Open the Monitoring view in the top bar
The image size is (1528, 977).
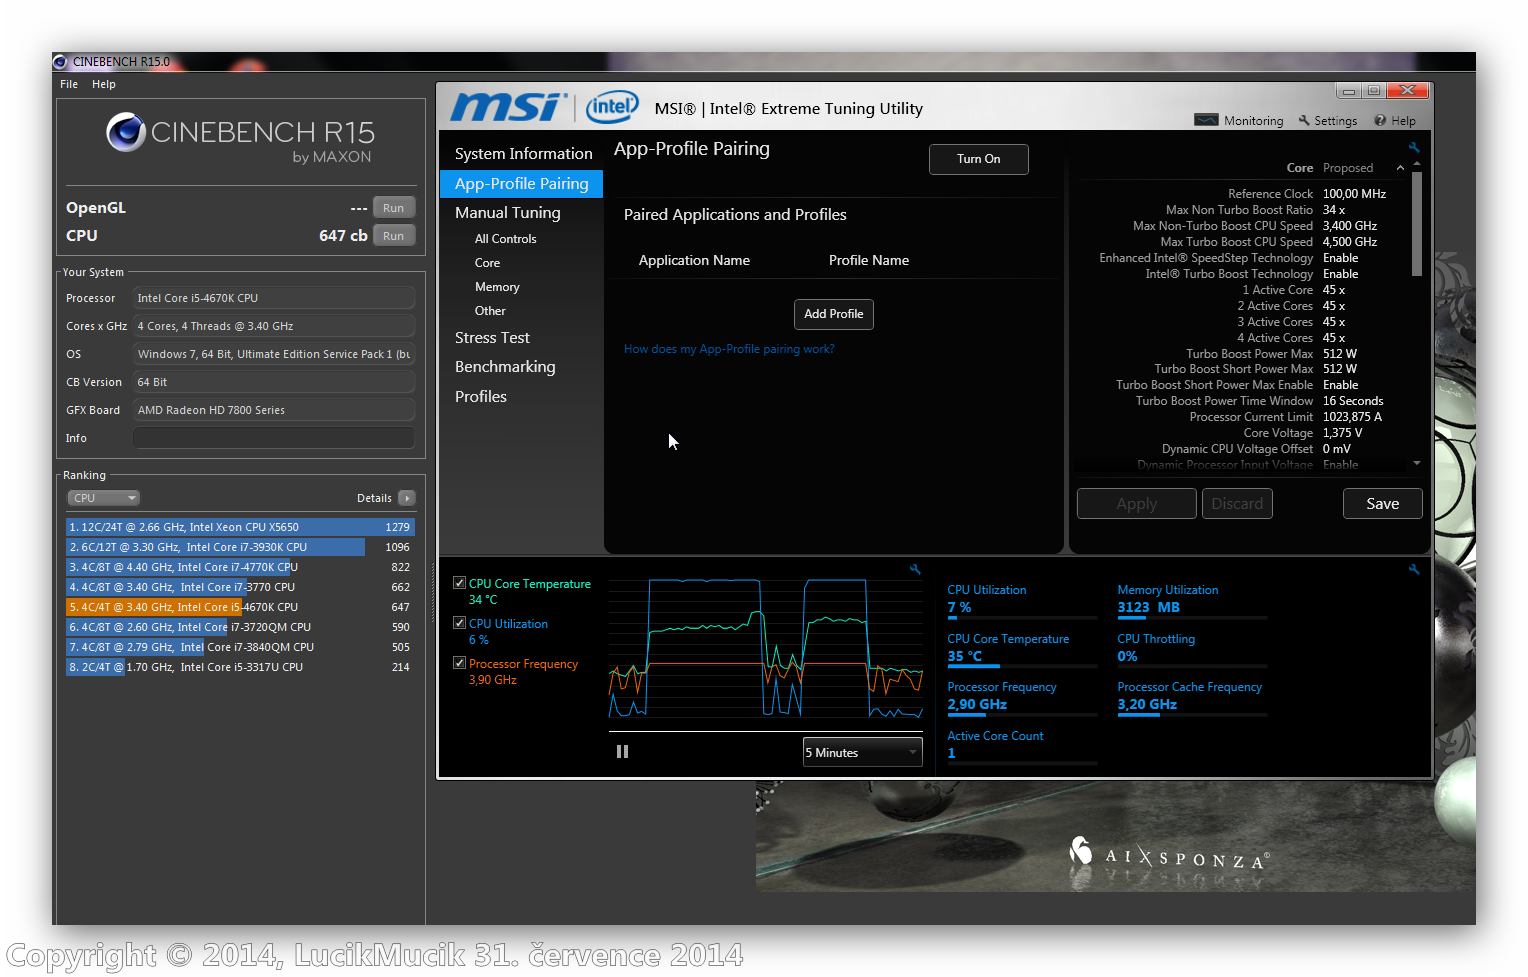pyautogui.click(x=1239, y=121)
